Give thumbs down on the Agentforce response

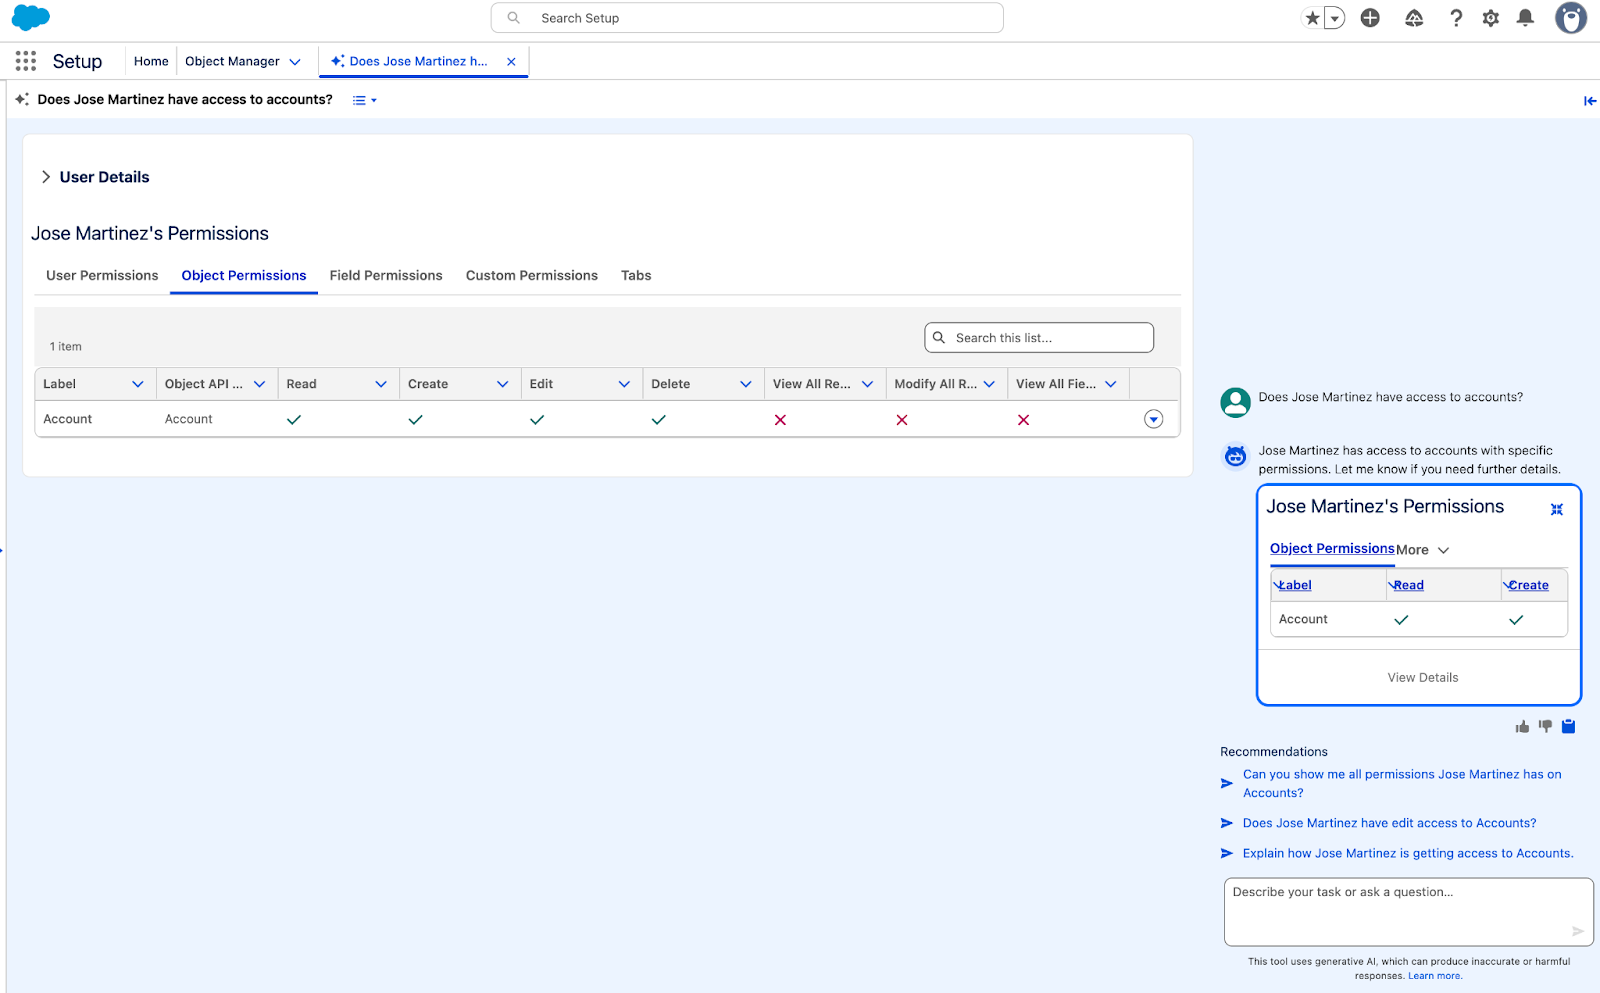click(1545, 726)
